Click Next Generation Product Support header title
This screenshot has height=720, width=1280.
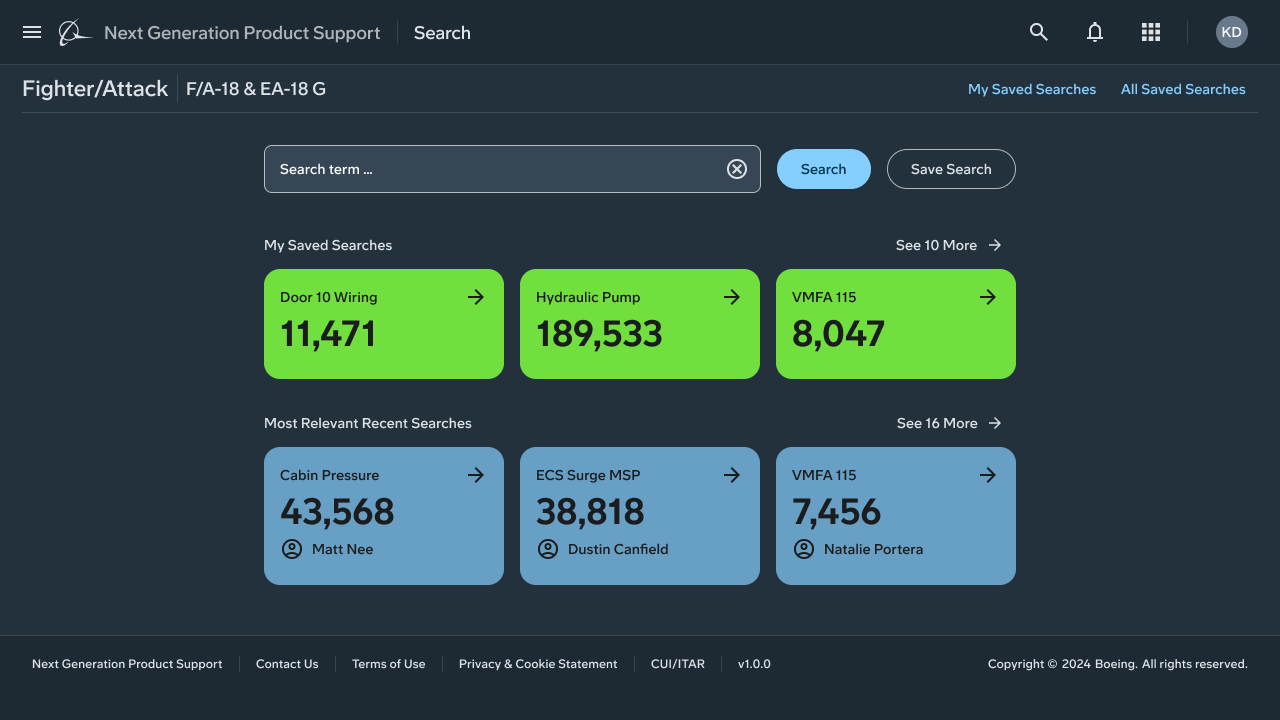(242, 33)
